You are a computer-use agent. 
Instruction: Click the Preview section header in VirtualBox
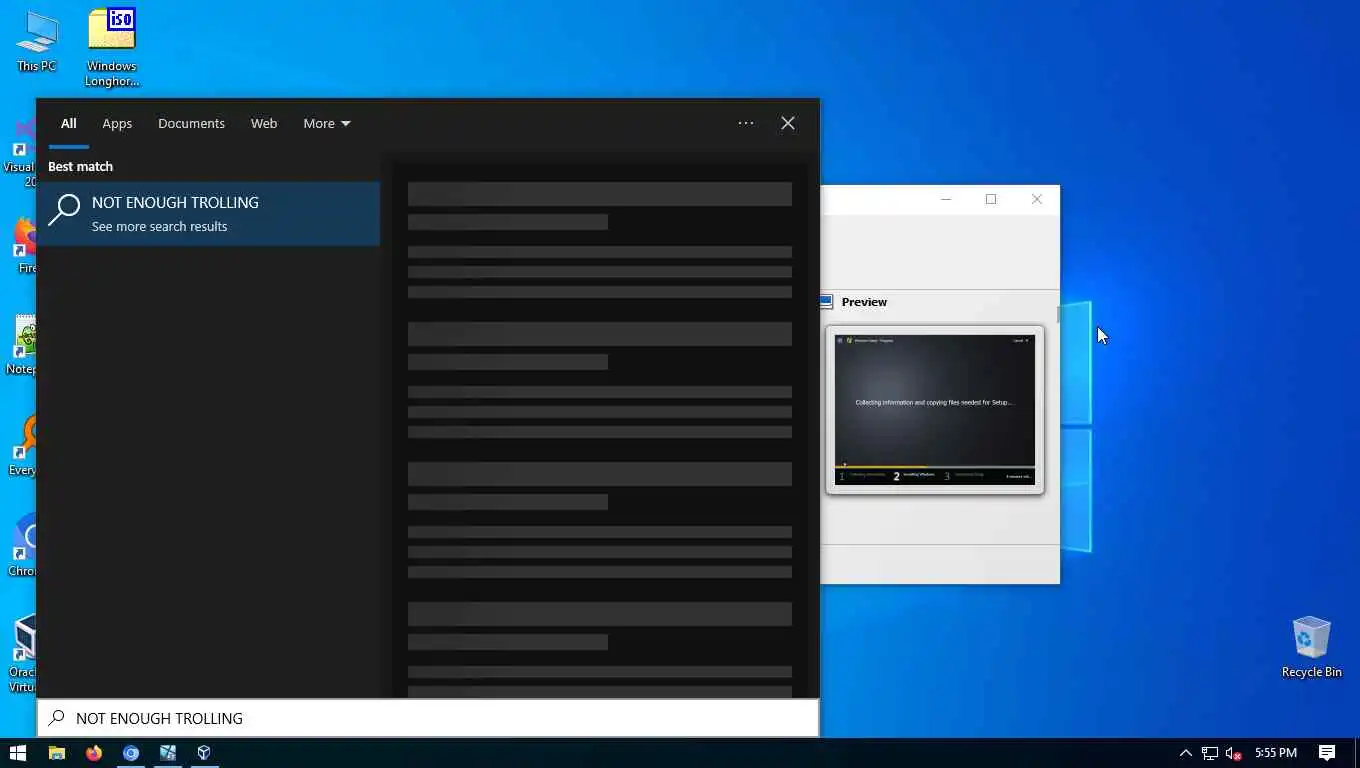pyautogui.click(x=864, y=302)
